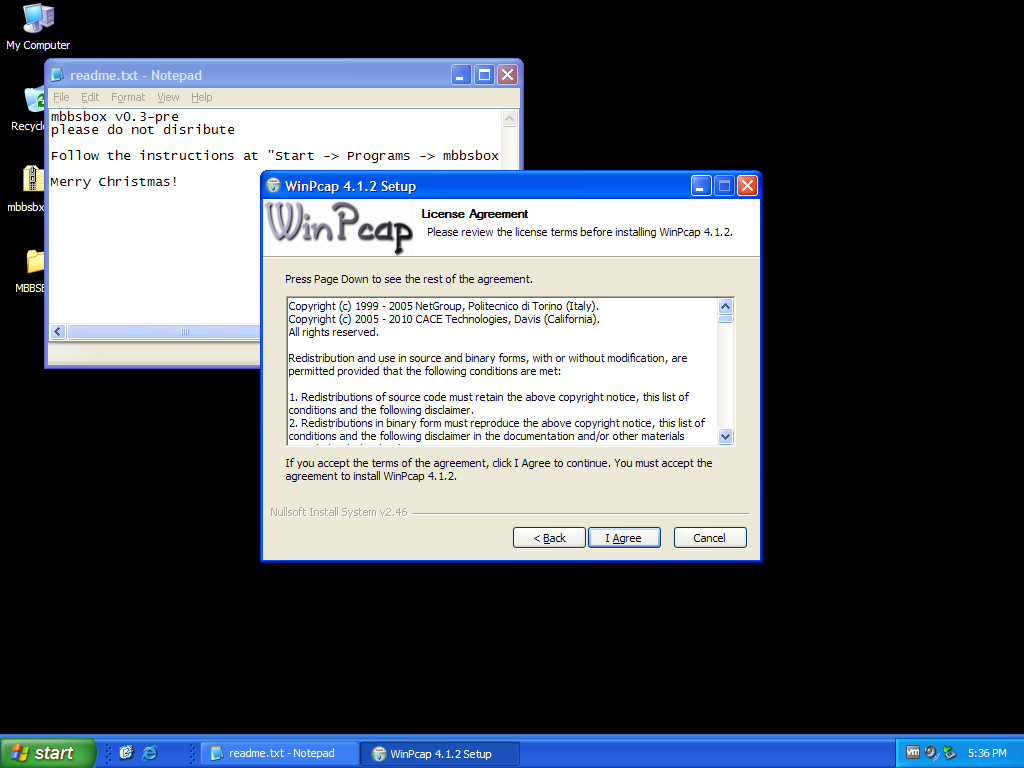Open the My Computer desktop icon

coord(38,20)
